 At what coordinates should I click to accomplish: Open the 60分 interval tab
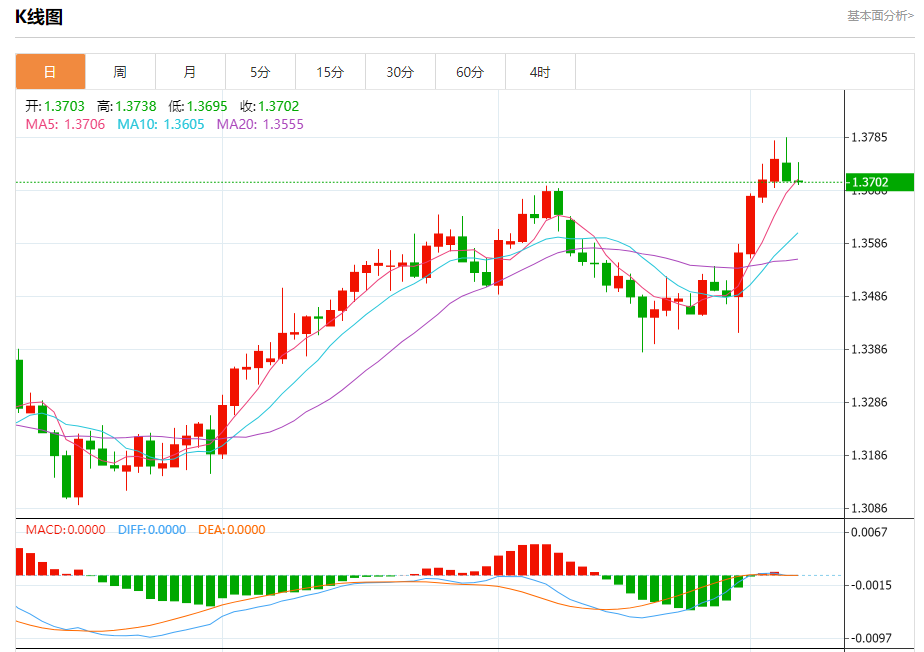470,72
